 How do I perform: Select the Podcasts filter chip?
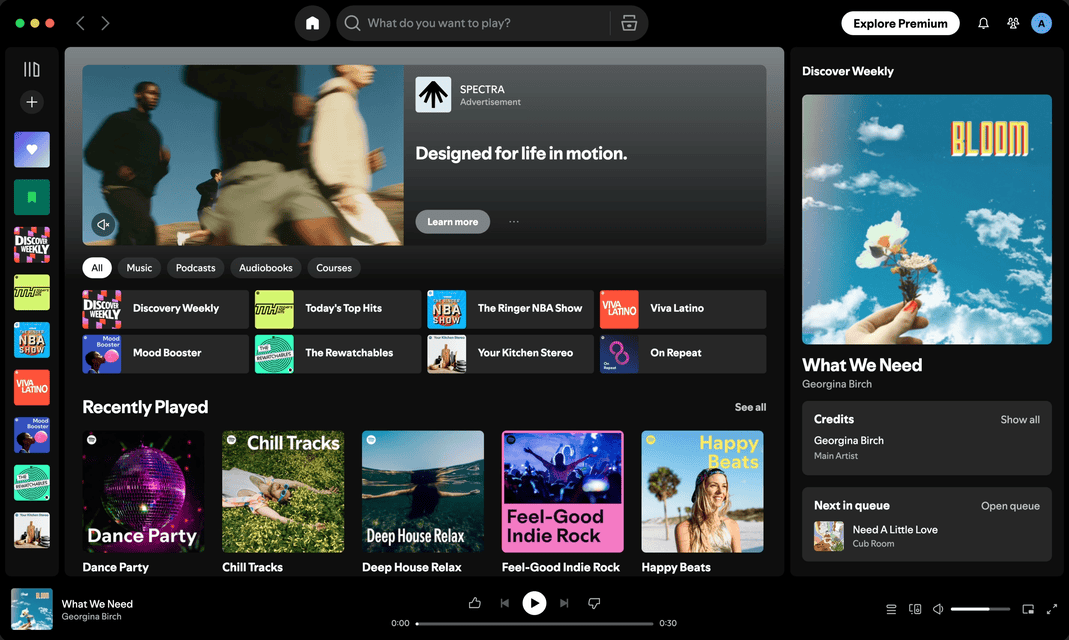196,268
